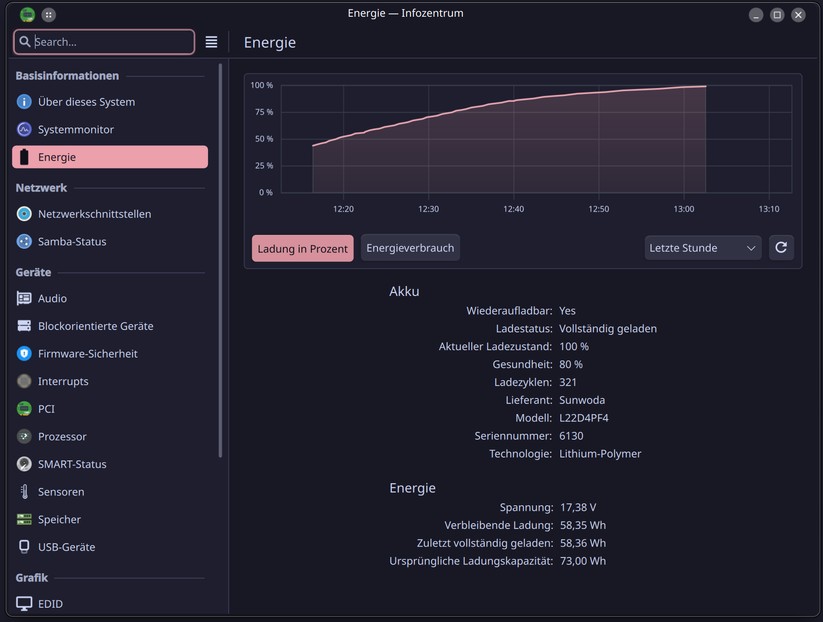Open the Audio sidebar entry
The image size is (823, 622).
click(x=52, y=298)
